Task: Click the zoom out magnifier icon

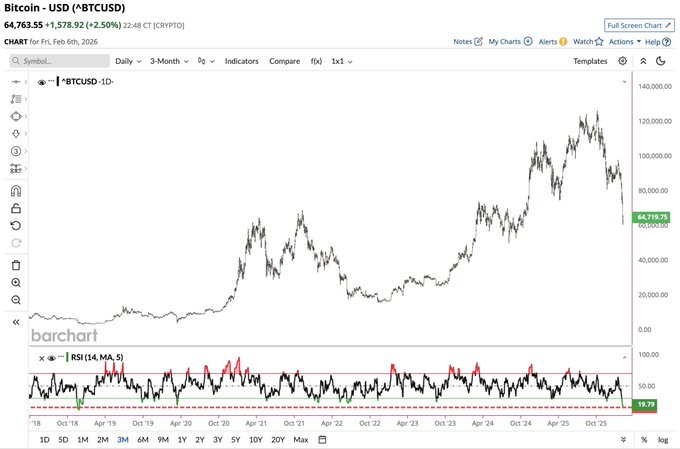Action: [x=15, y=300]
